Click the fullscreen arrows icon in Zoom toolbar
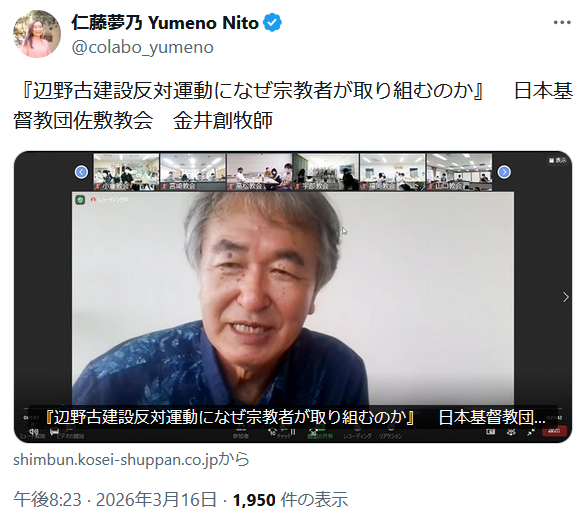Image resolution: width=587 pixels, height=522 pixels. (531, 432)
